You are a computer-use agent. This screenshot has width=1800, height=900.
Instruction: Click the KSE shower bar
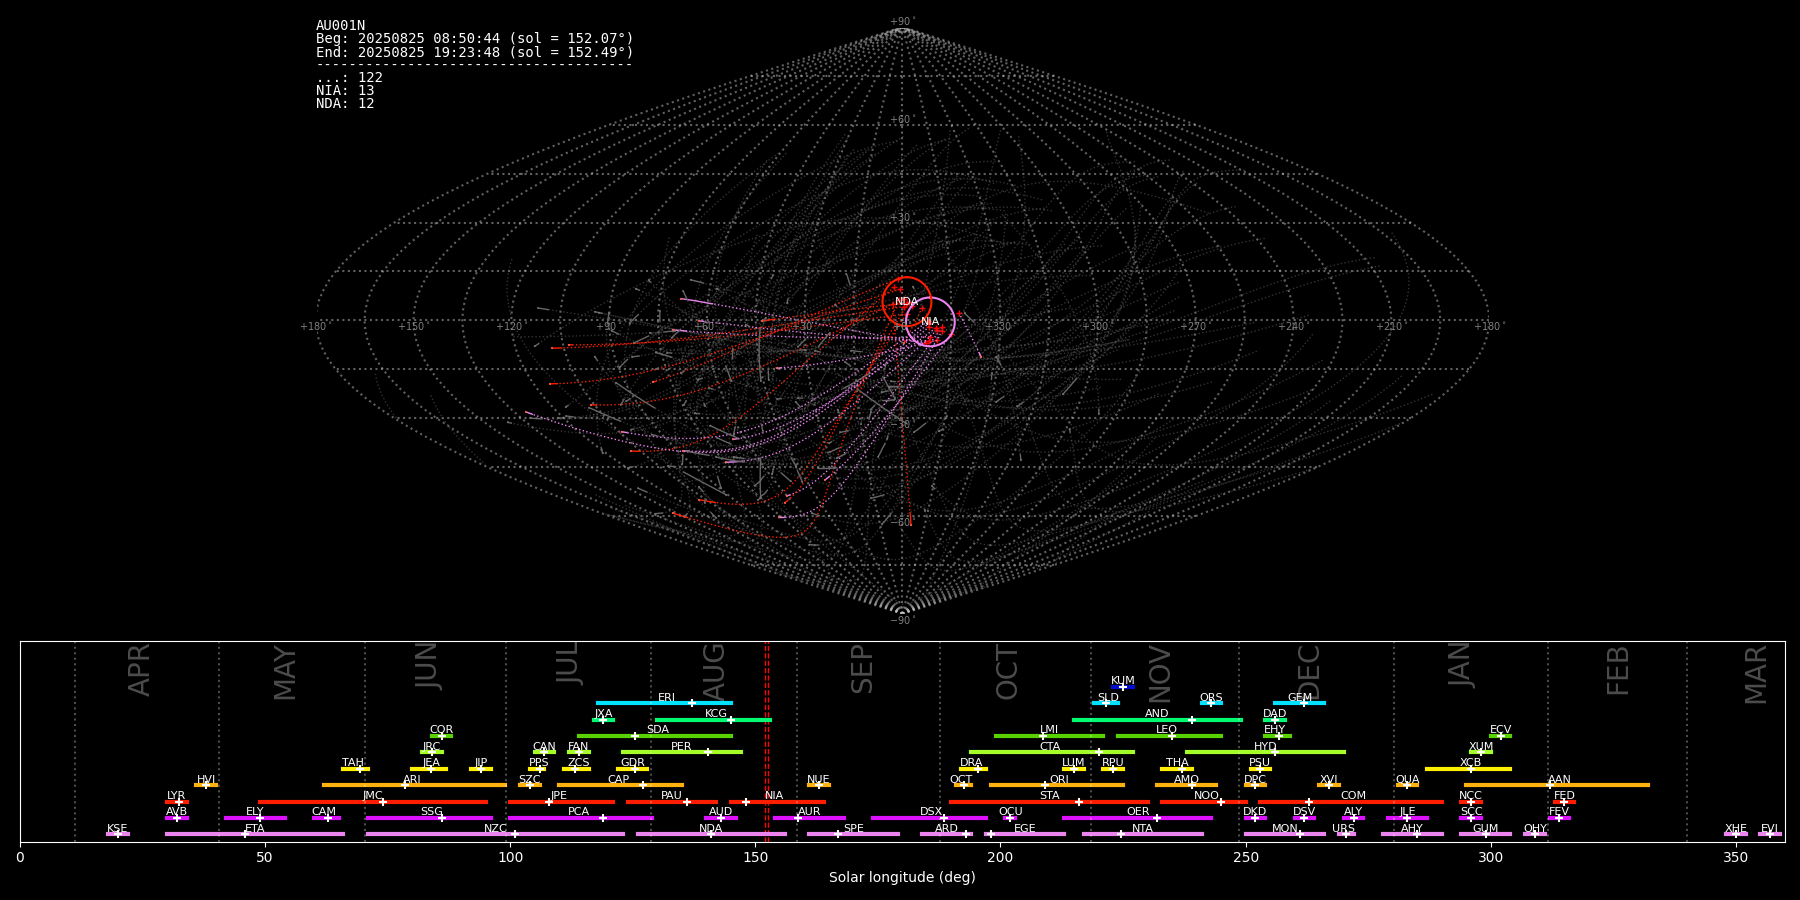pos(118,834)
